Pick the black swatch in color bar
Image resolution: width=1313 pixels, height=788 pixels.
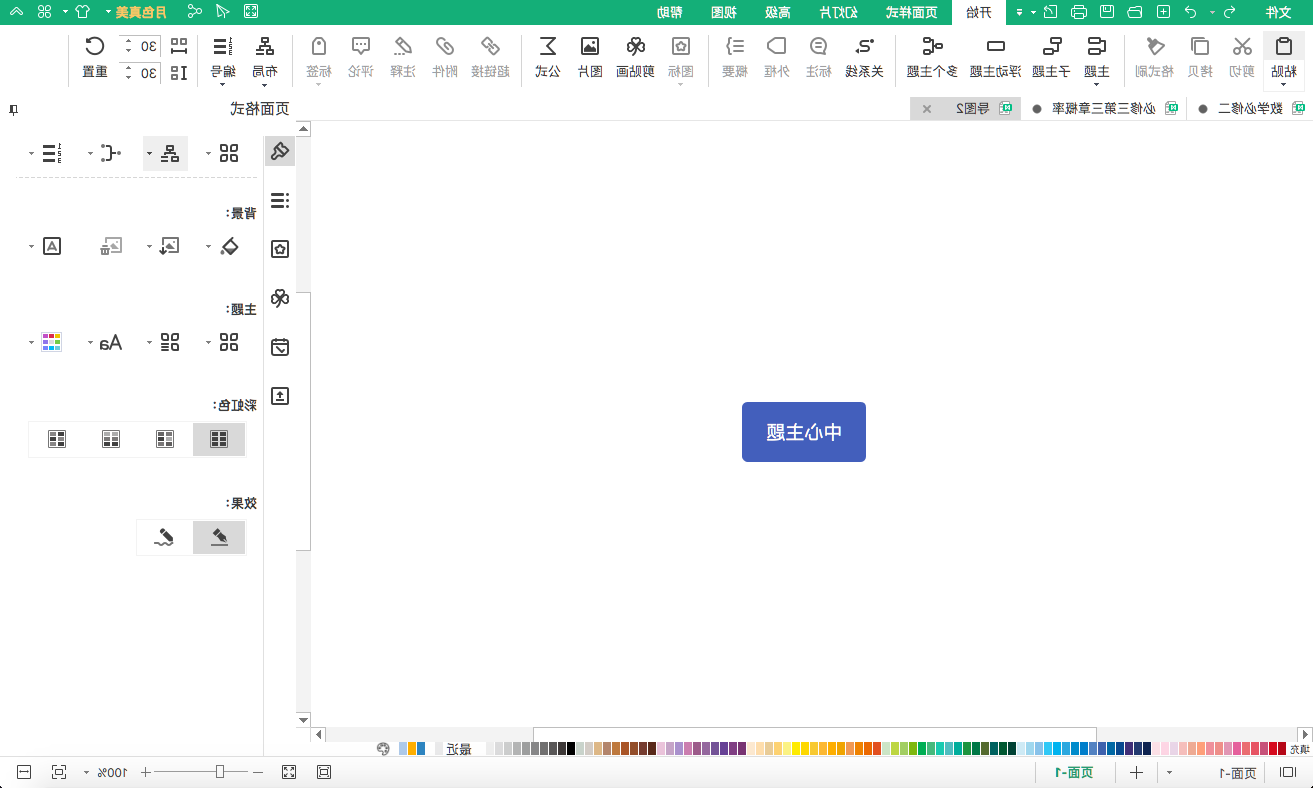click(571, 748)
